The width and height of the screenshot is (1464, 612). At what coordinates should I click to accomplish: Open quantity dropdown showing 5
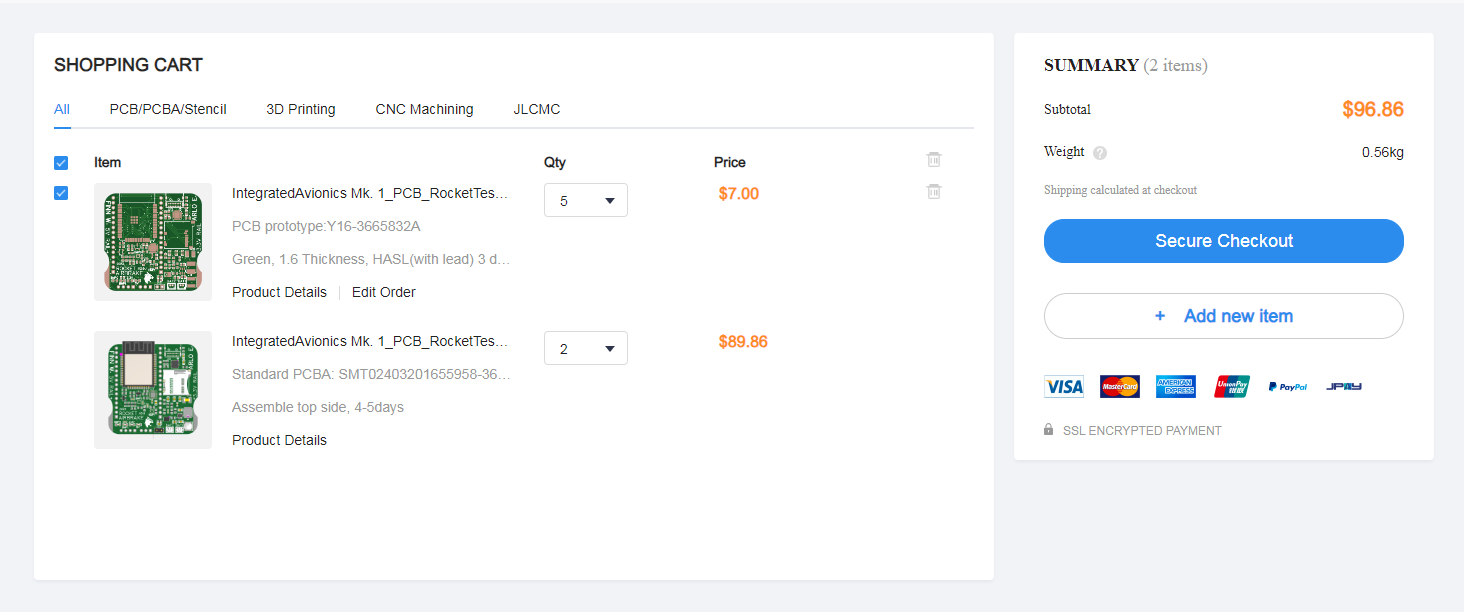[586, 200]
